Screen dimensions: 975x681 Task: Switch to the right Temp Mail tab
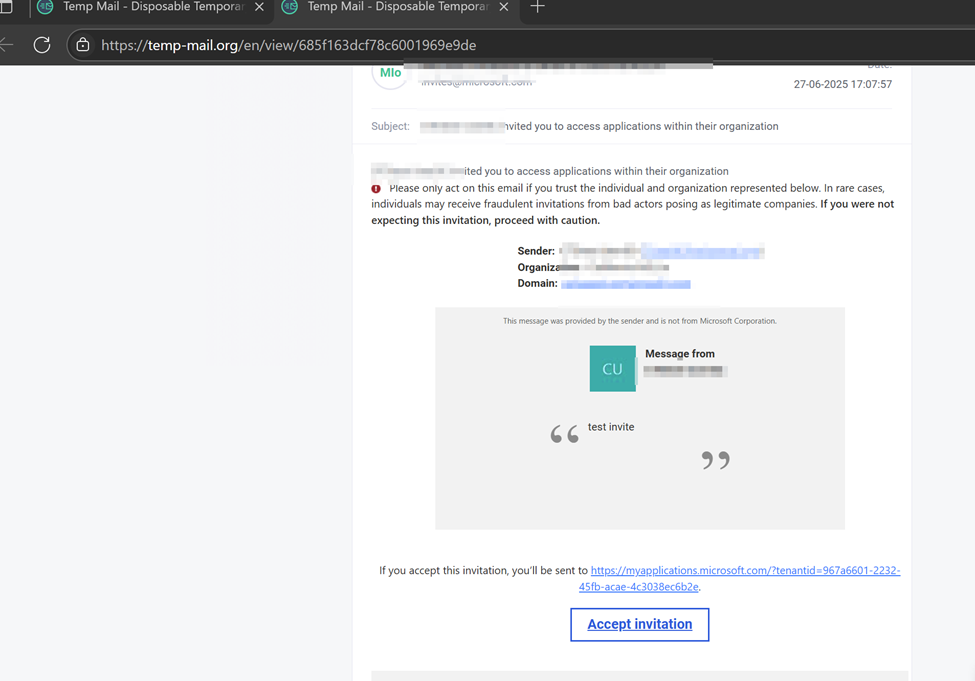pos(397,7)
